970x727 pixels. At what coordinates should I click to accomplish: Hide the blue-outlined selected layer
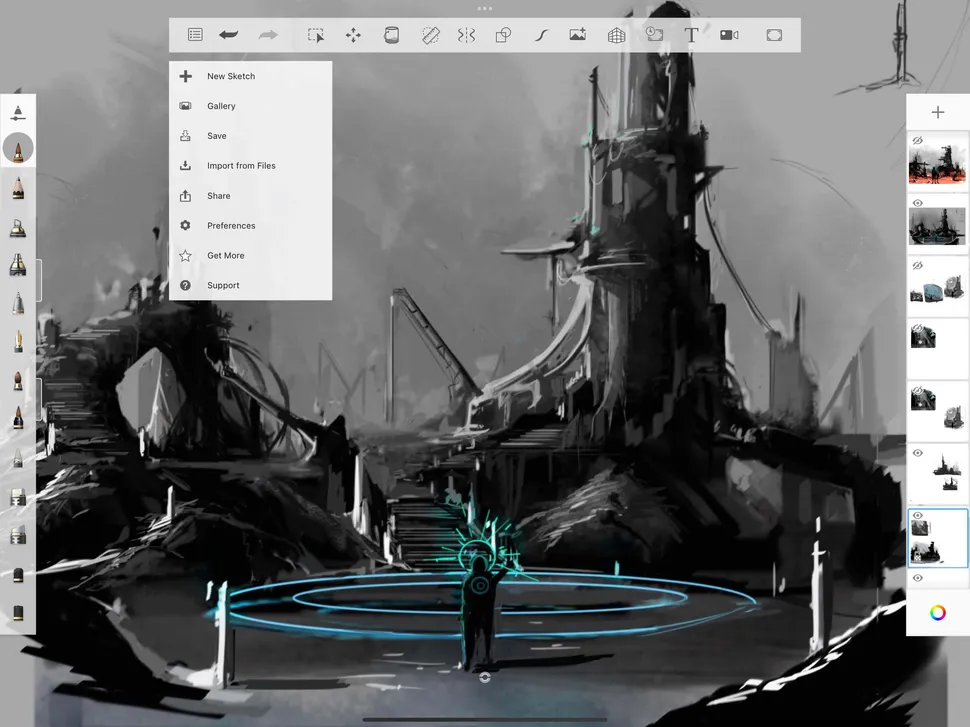tap(917, 516)
